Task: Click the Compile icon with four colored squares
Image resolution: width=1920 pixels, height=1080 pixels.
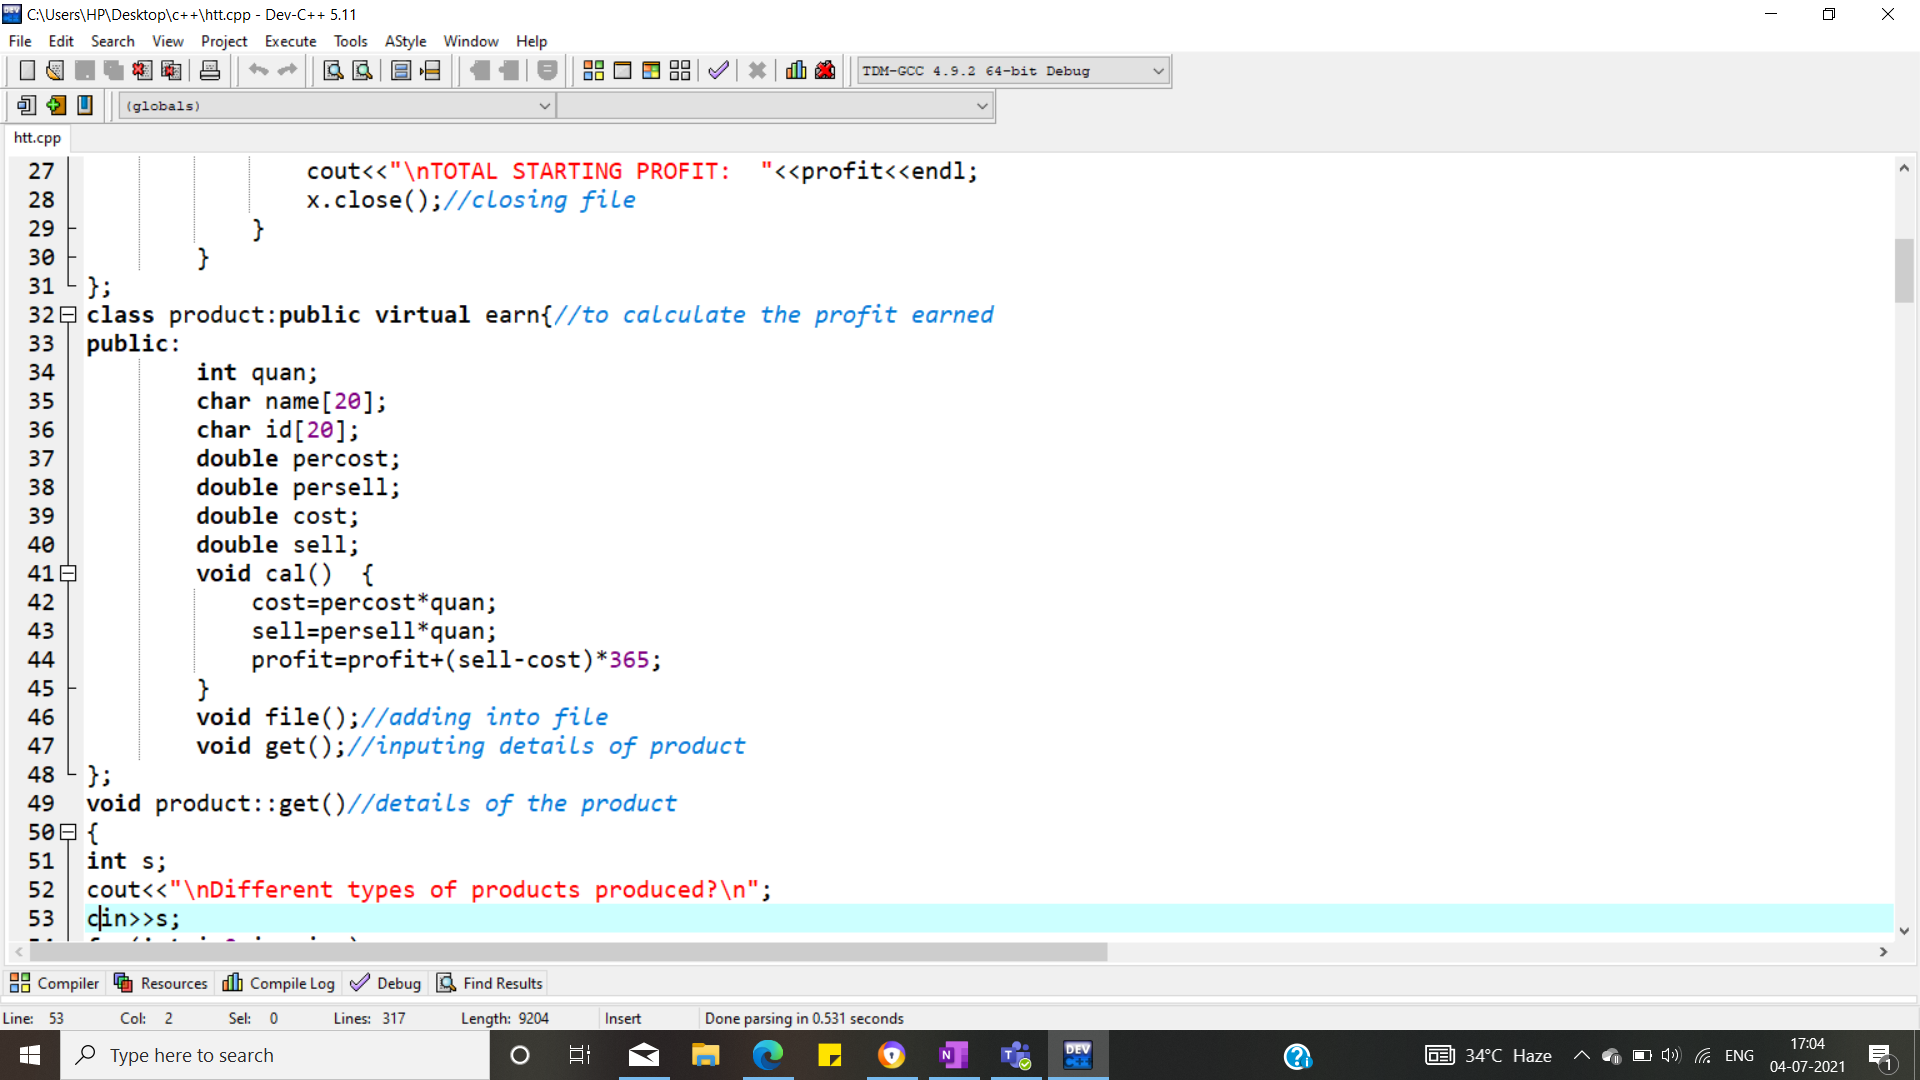Action: 593,71
